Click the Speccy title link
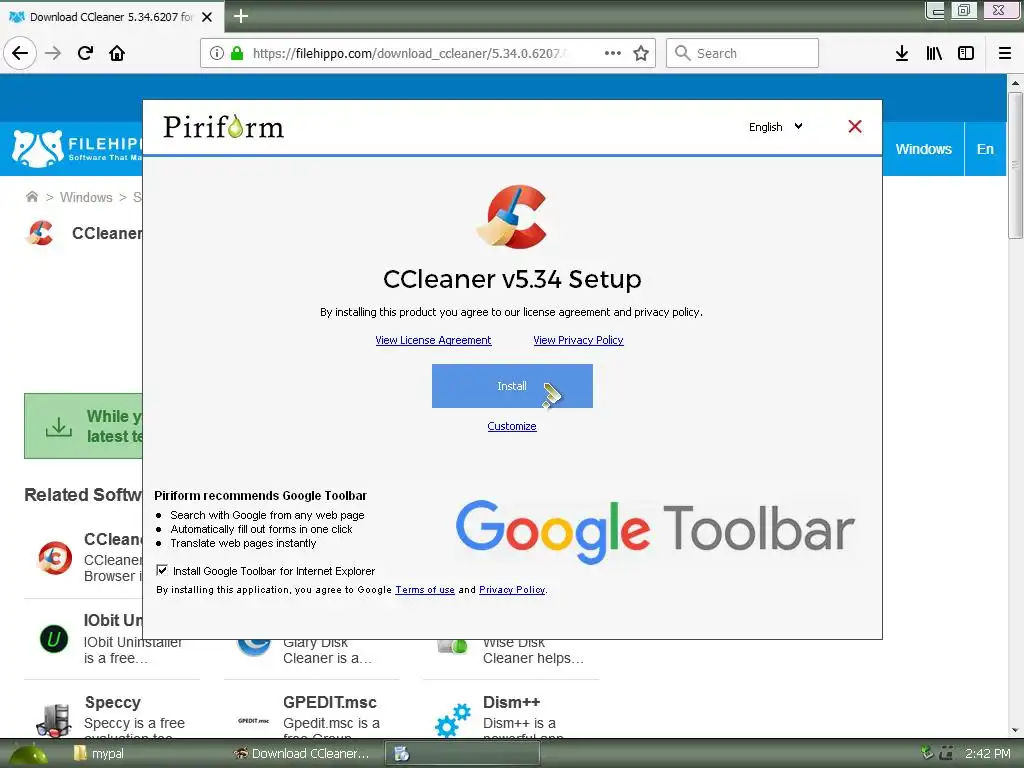Screen dimensions: 1024x768 (x=112, y=703)
